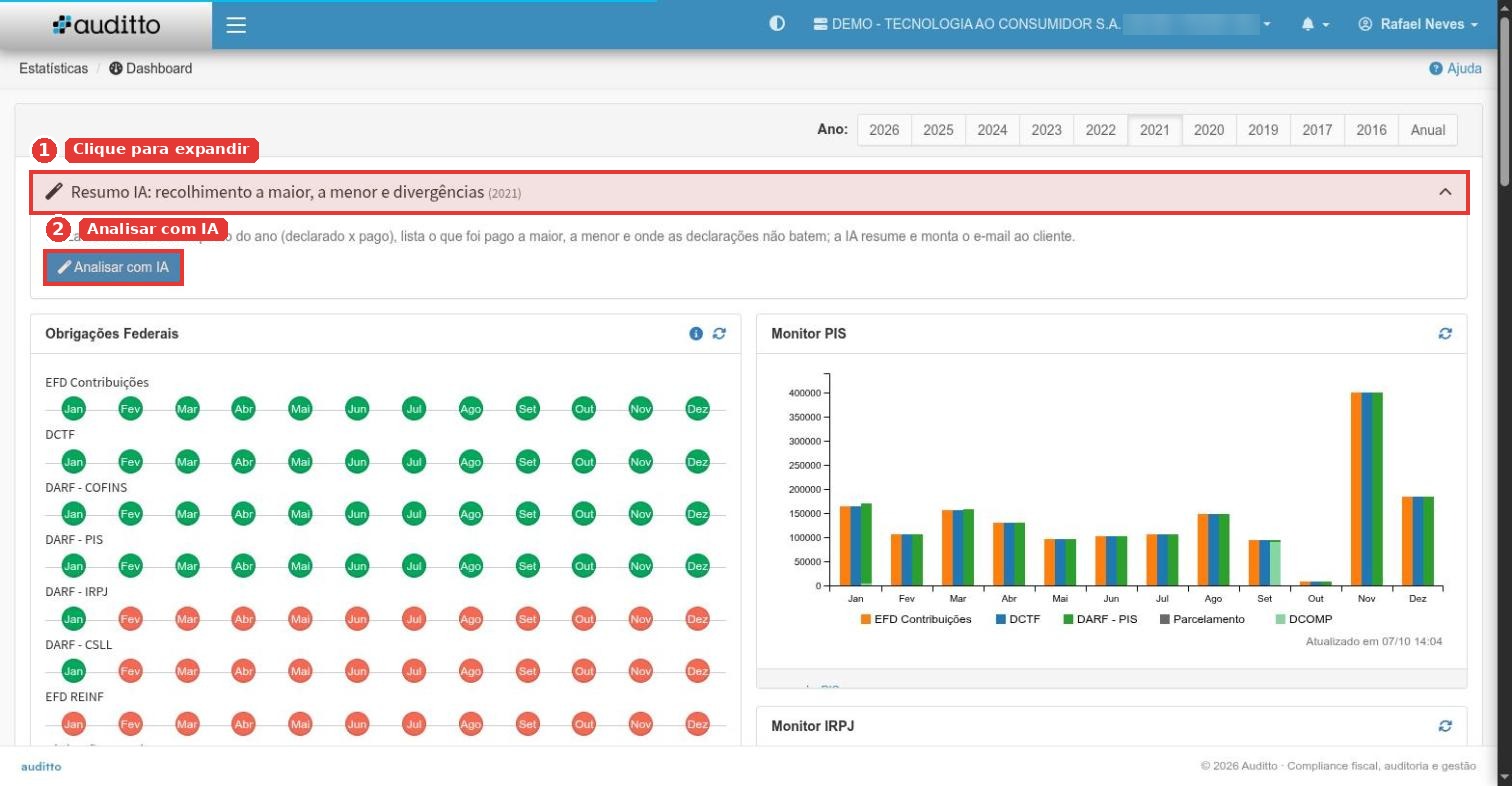Screen dimensions: 1512x786
Task: Click Ago circle in DARF - CSLL row
Action: pos(470,670)
